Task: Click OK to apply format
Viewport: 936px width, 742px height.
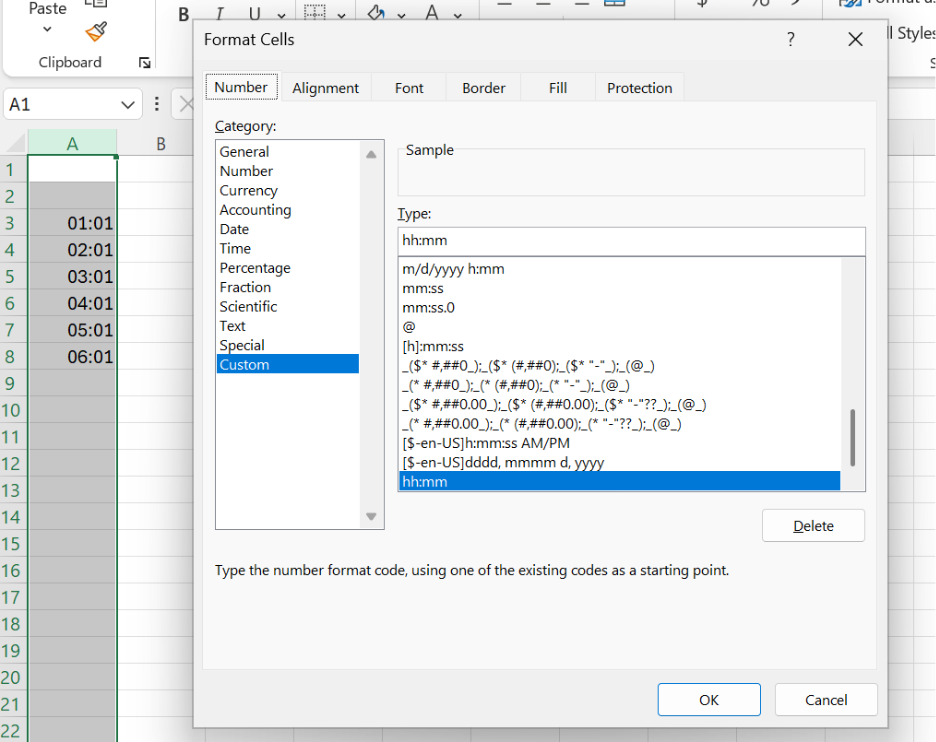Action: point(709,700)
